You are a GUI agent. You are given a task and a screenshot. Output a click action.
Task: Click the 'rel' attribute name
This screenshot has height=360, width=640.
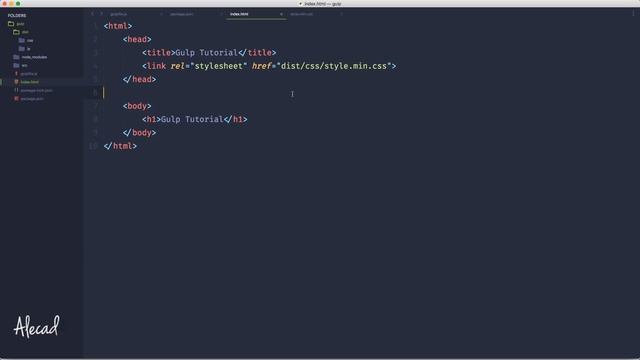[178, 66]
